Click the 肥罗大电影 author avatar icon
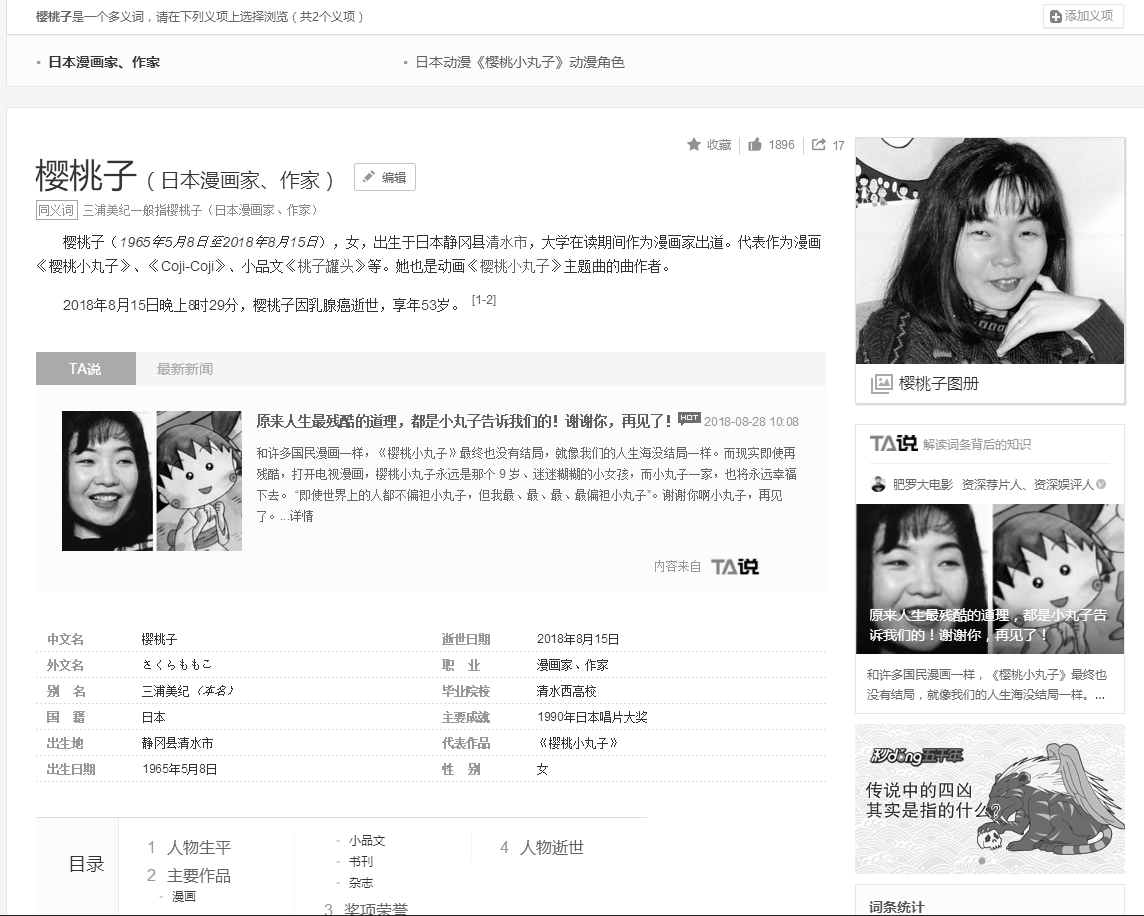Image resolution: width=1144 pixels, height=916 pixels. coord(878,484)
